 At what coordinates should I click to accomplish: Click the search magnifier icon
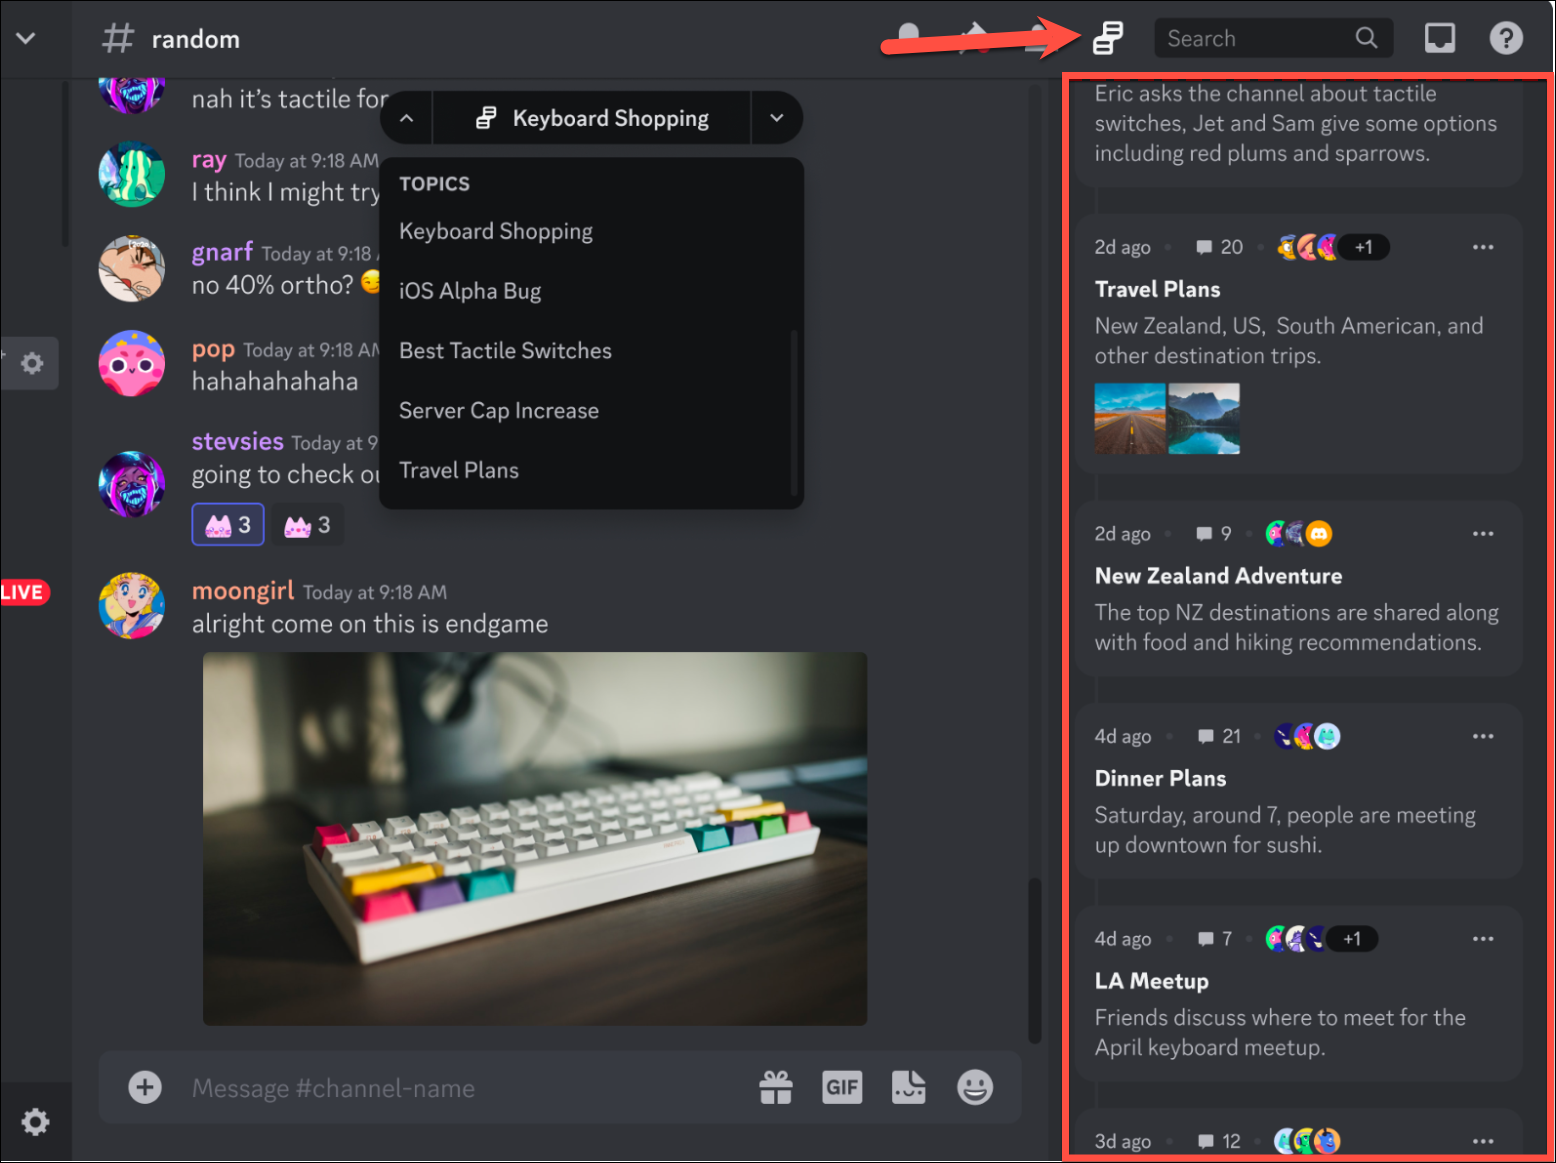click(1366, 38)
